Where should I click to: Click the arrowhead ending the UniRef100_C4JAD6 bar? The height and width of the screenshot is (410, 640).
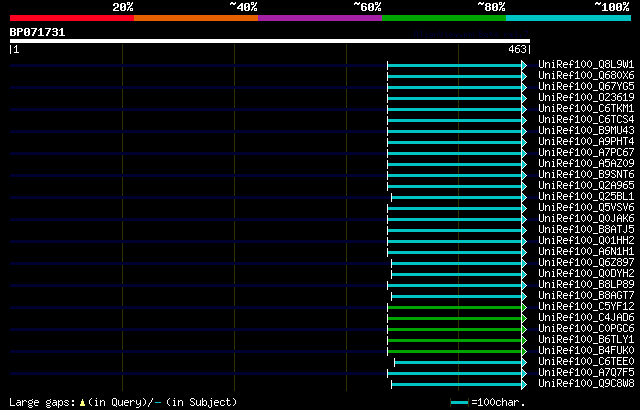point(524,319)
